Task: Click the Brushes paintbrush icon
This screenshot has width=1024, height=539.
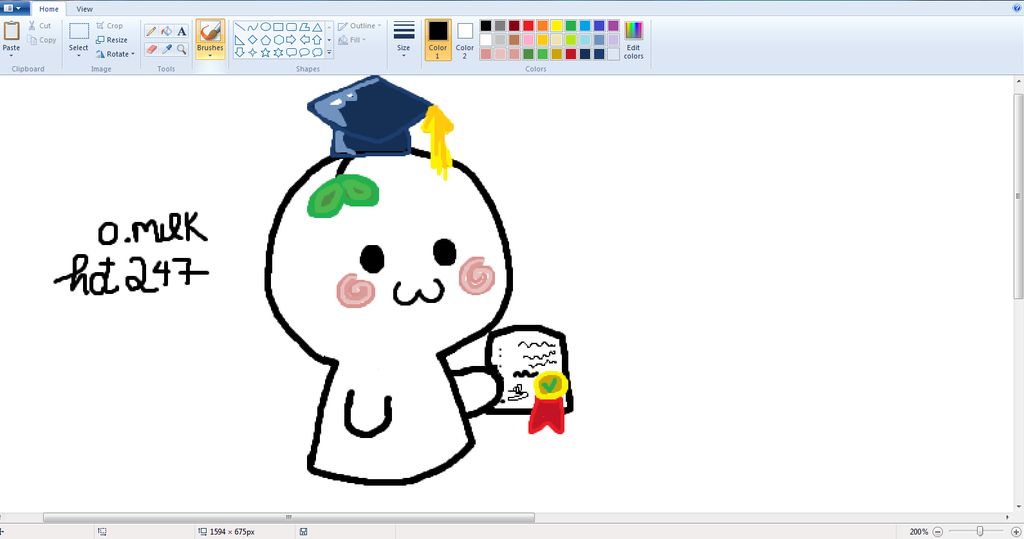Action: click(210, 31)
